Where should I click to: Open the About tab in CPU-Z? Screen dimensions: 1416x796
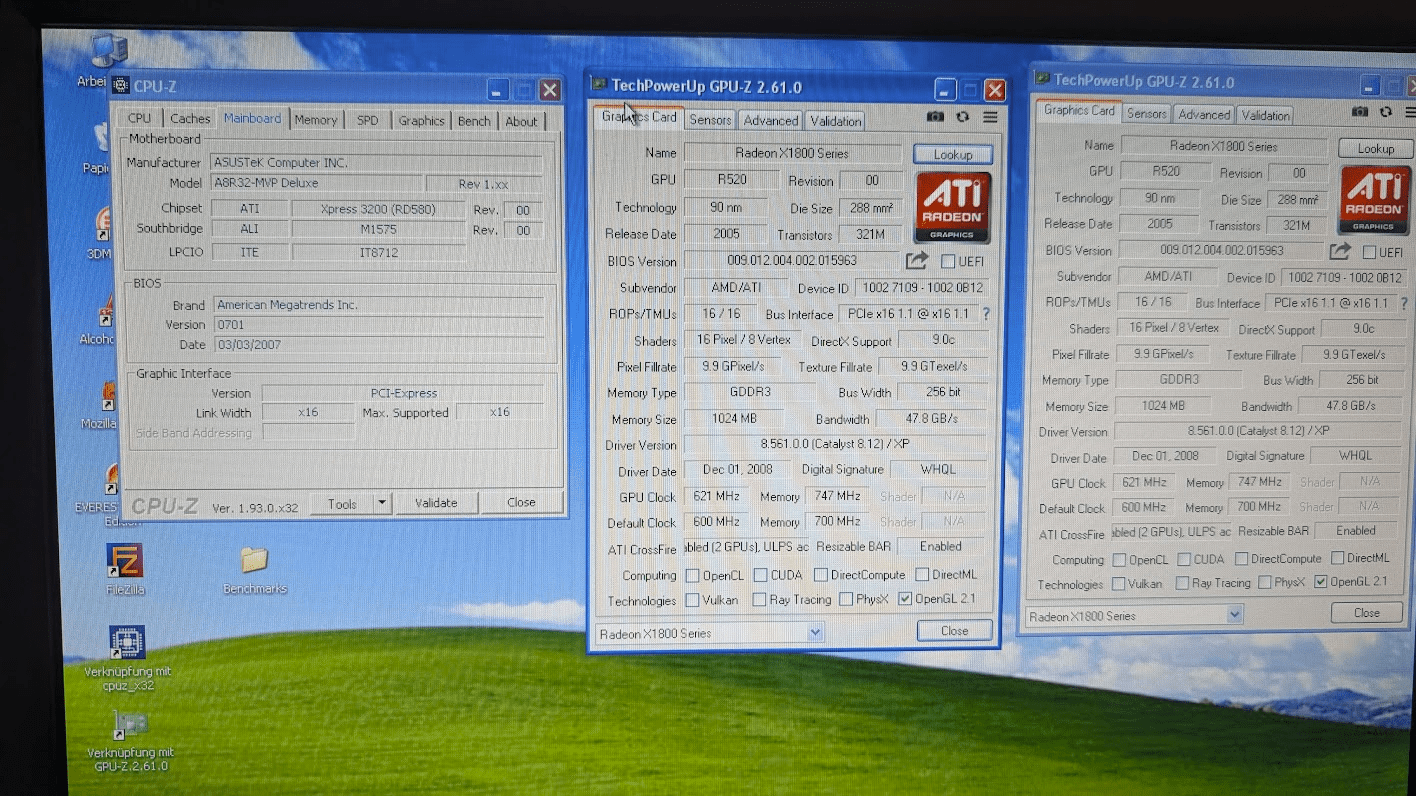(521, 121)
